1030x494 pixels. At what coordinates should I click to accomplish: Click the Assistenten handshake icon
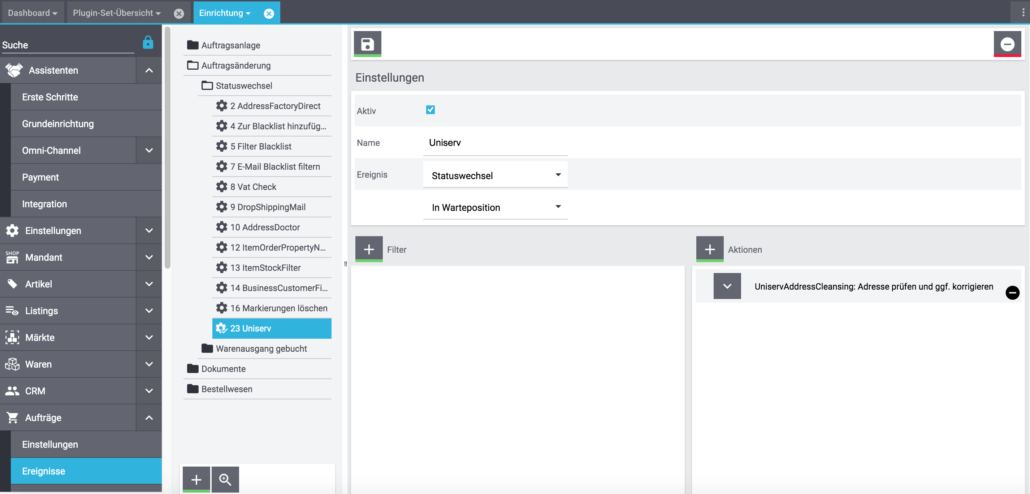(14, 70)
